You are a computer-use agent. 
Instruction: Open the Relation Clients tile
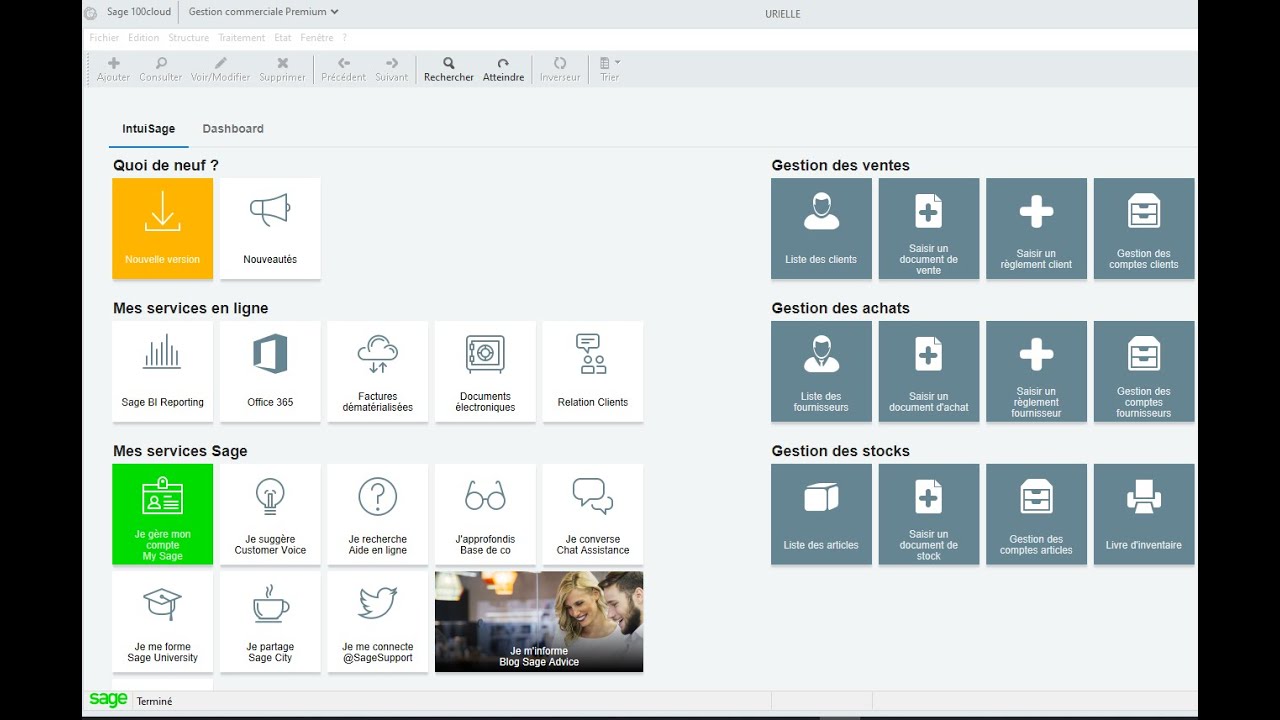(592, 371)
